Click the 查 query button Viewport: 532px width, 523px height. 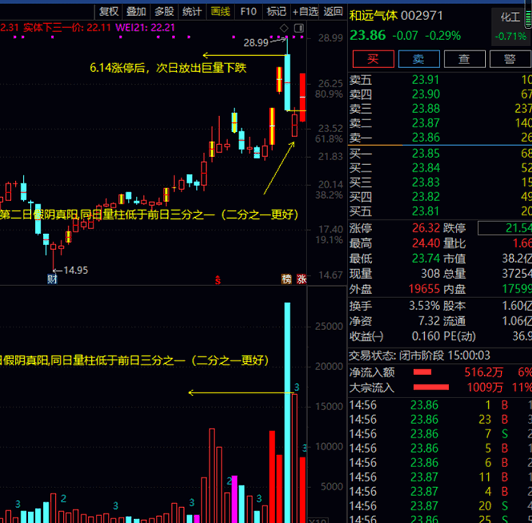(464, 59)
